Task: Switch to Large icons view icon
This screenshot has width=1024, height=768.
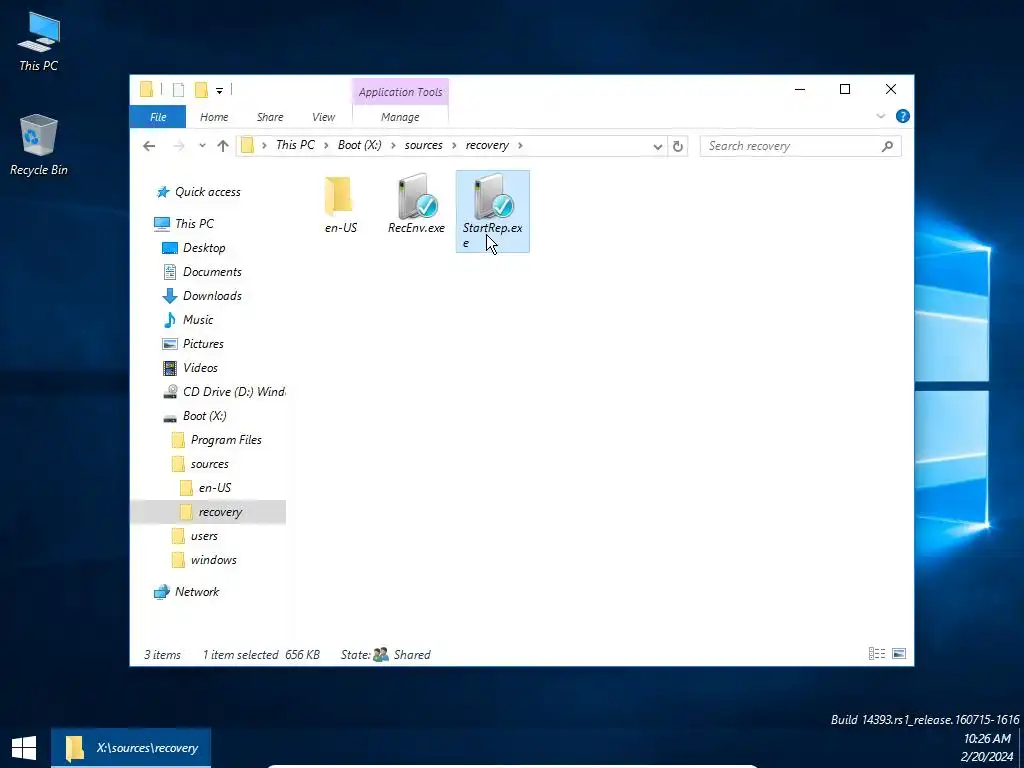Action: click(x=899, y=654)
